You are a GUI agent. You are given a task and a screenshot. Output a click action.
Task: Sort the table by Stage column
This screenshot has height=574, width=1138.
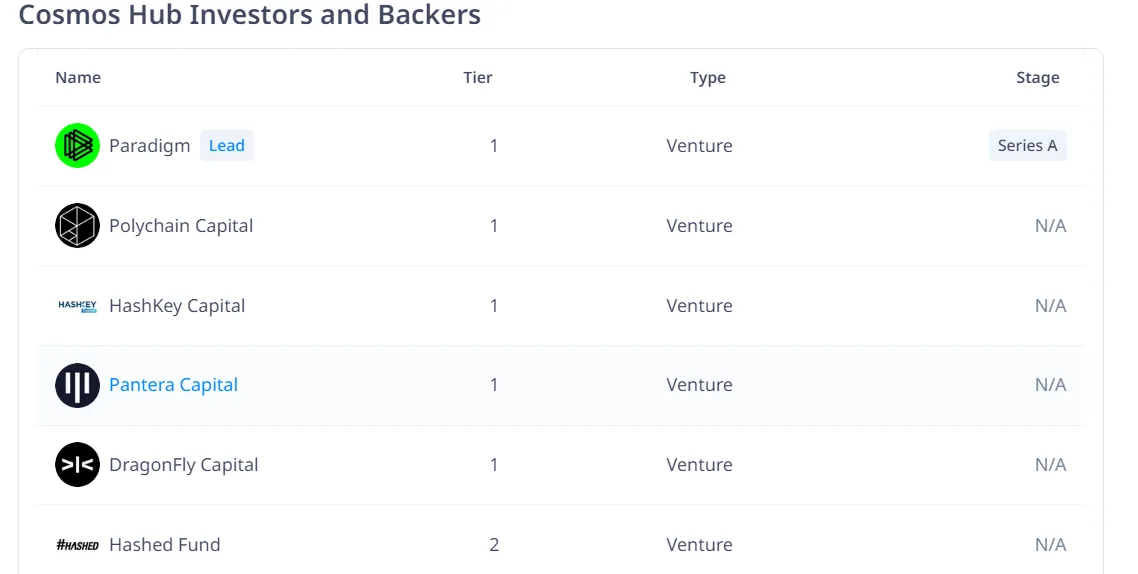click(1038, 78)
